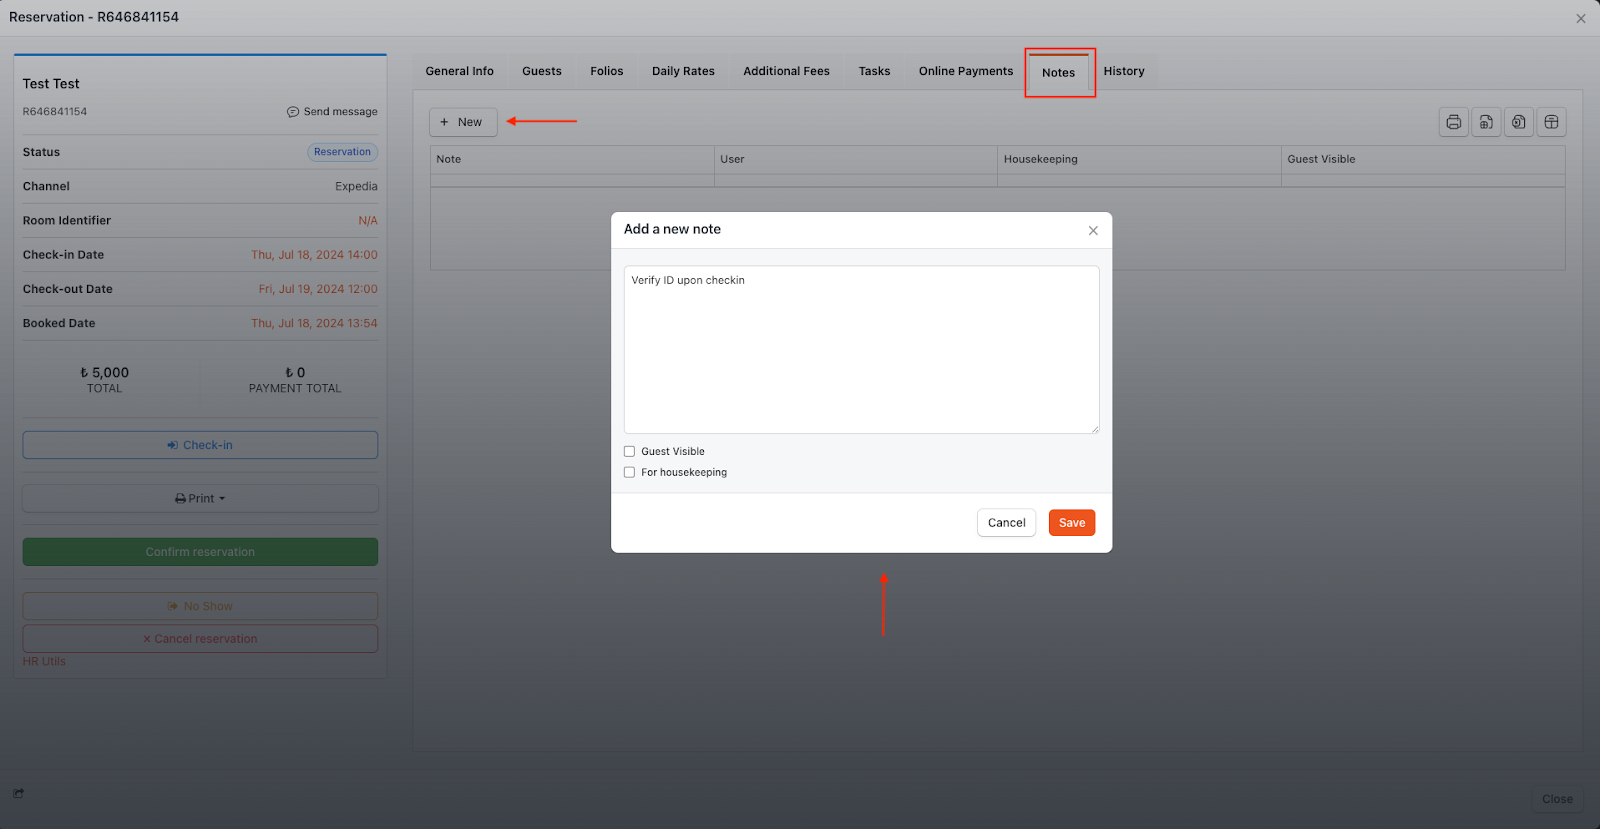Enable the Guest Visible checkbox

tap(630, 452)
